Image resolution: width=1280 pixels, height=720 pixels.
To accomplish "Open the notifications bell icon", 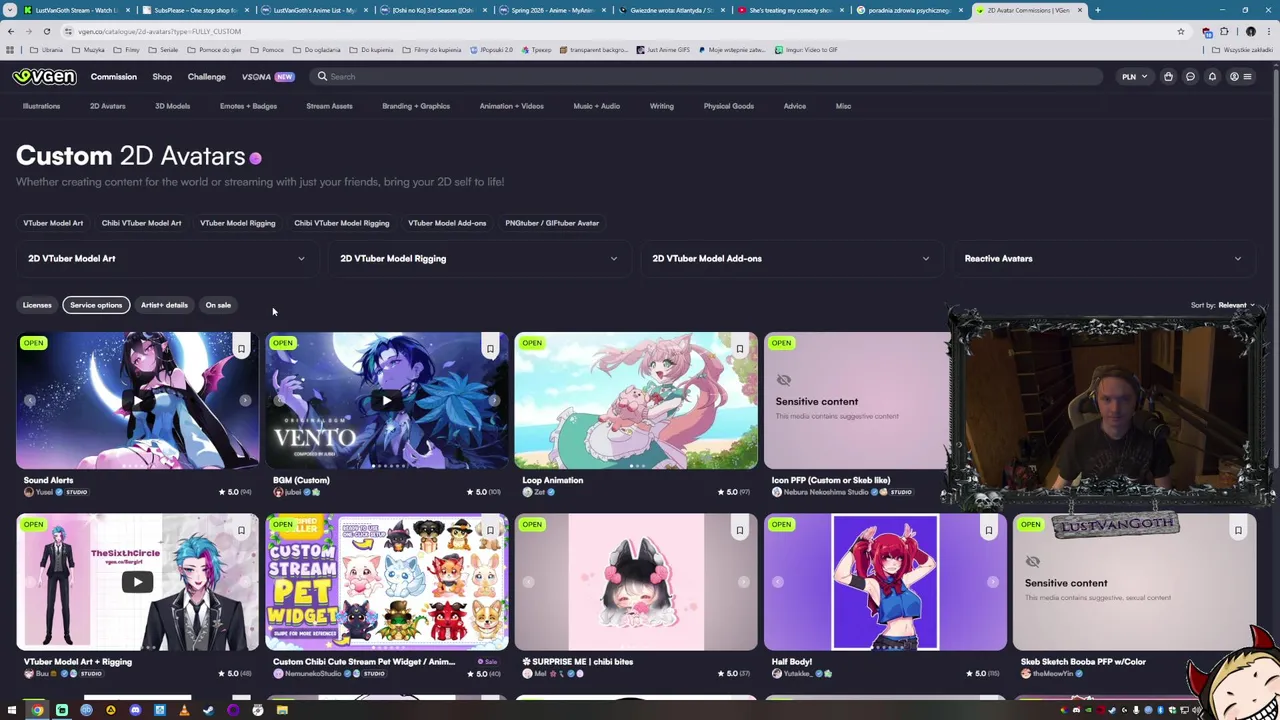I will point(1212,77).
